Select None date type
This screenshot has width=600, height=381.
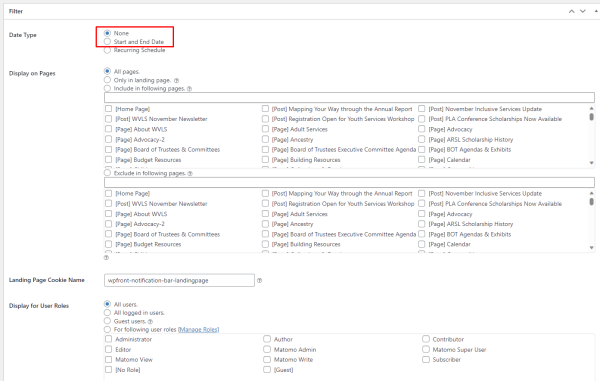click(108, 33)
